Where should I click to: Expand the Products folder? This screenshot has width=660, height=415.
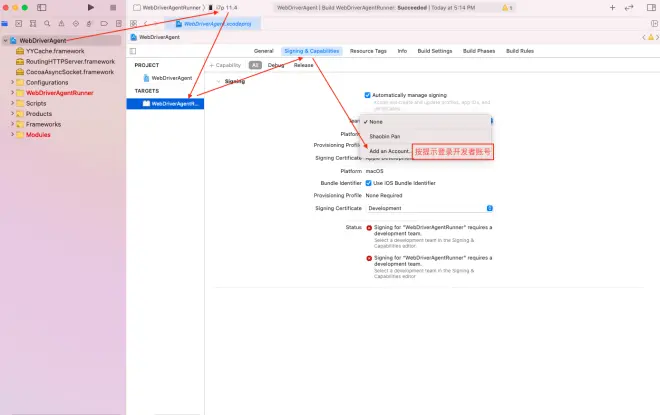(x=12, y=114)
